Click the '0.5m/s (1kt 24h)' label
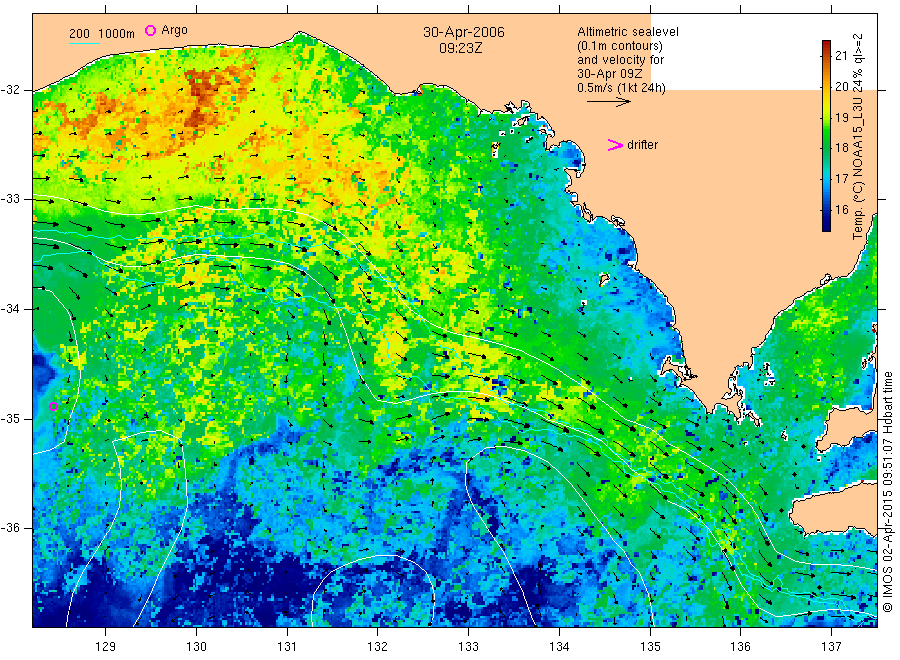This screenshot has width=900, height=660. coord(622,88)
